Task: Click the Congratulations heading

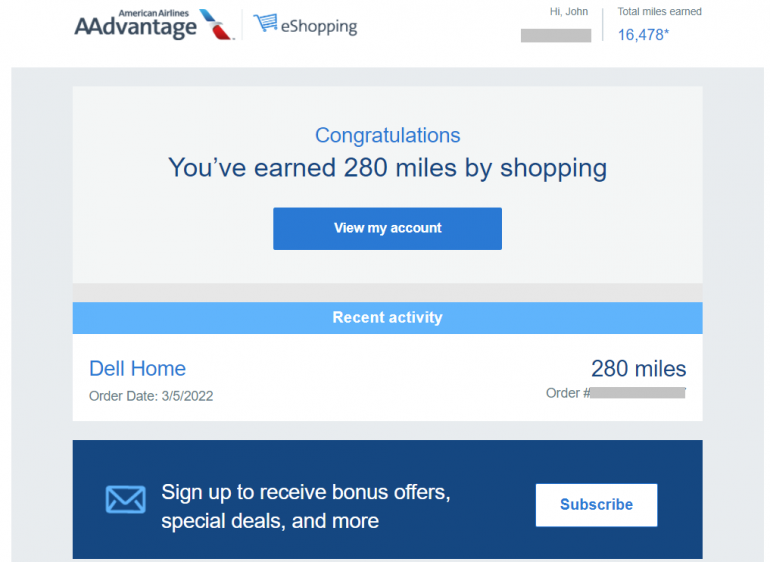Action: (387, 135)
